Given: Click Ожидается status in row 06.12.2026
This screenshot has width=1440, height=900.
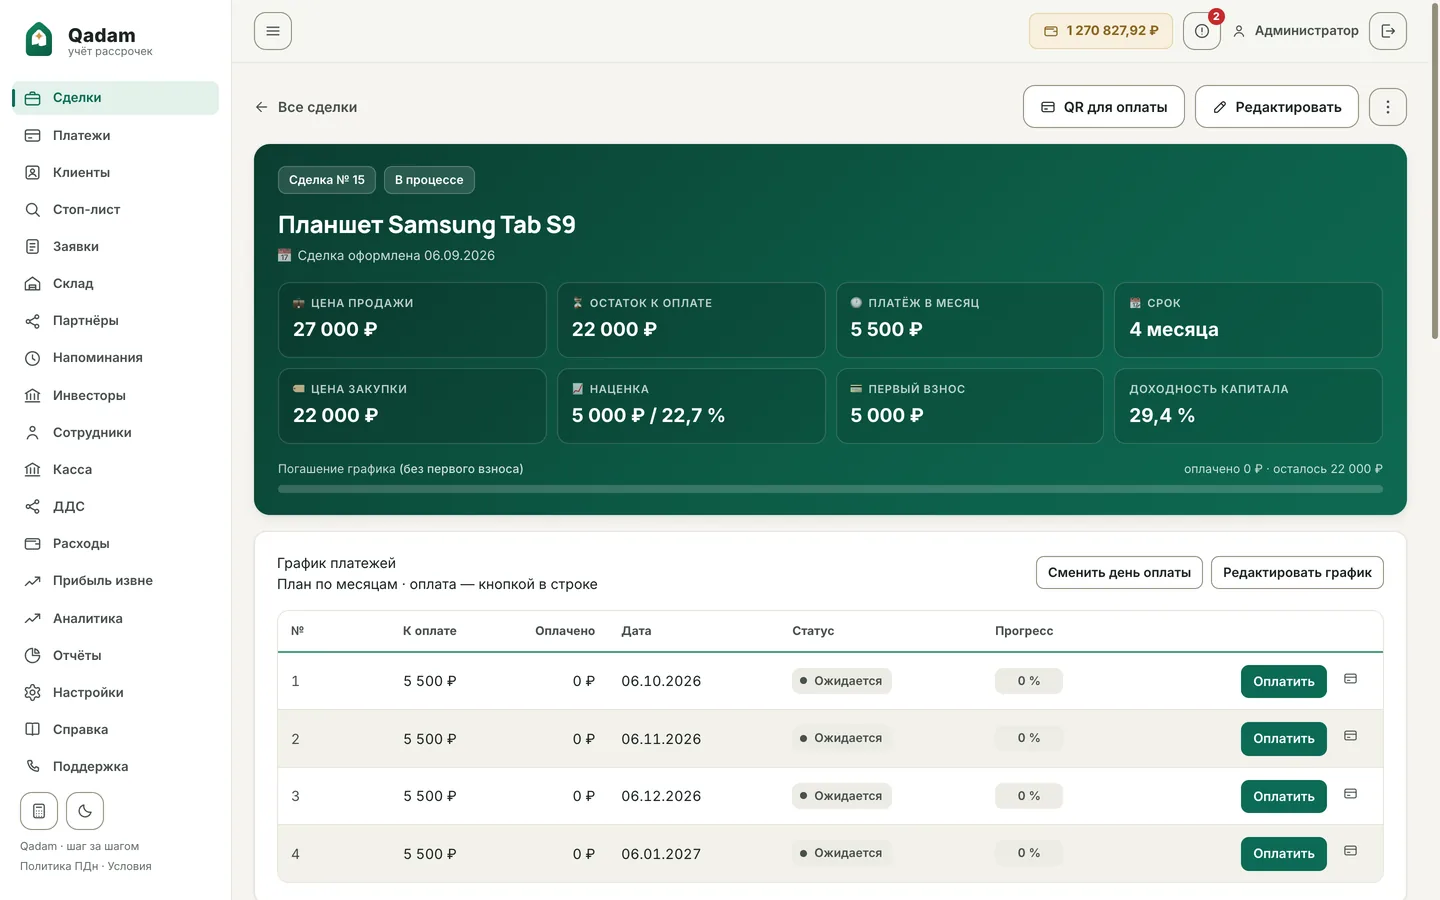Looking at the screenshot, I should (x=842, y=796).
